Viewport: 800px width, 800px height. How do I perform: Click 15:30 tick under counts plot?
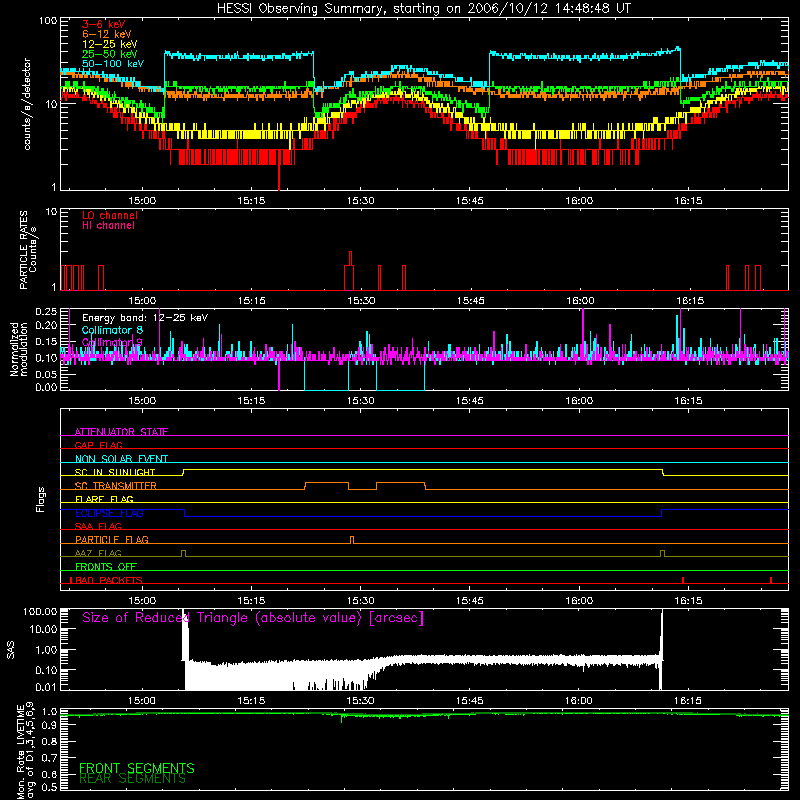360,201
